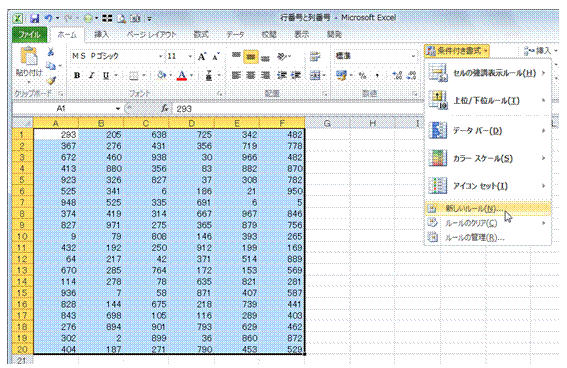This screenshot has width=567, height=368.
Task: Click the Undo arrow icon
Action: tap(48, 18)
